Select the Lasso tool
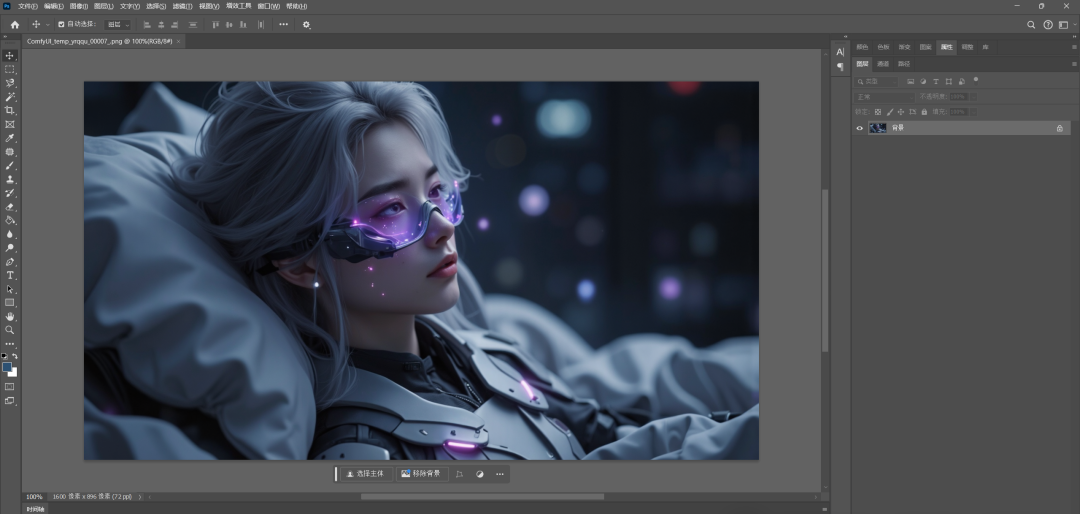Viewport: 1080px width, 514px height. (x=10, y=83)
